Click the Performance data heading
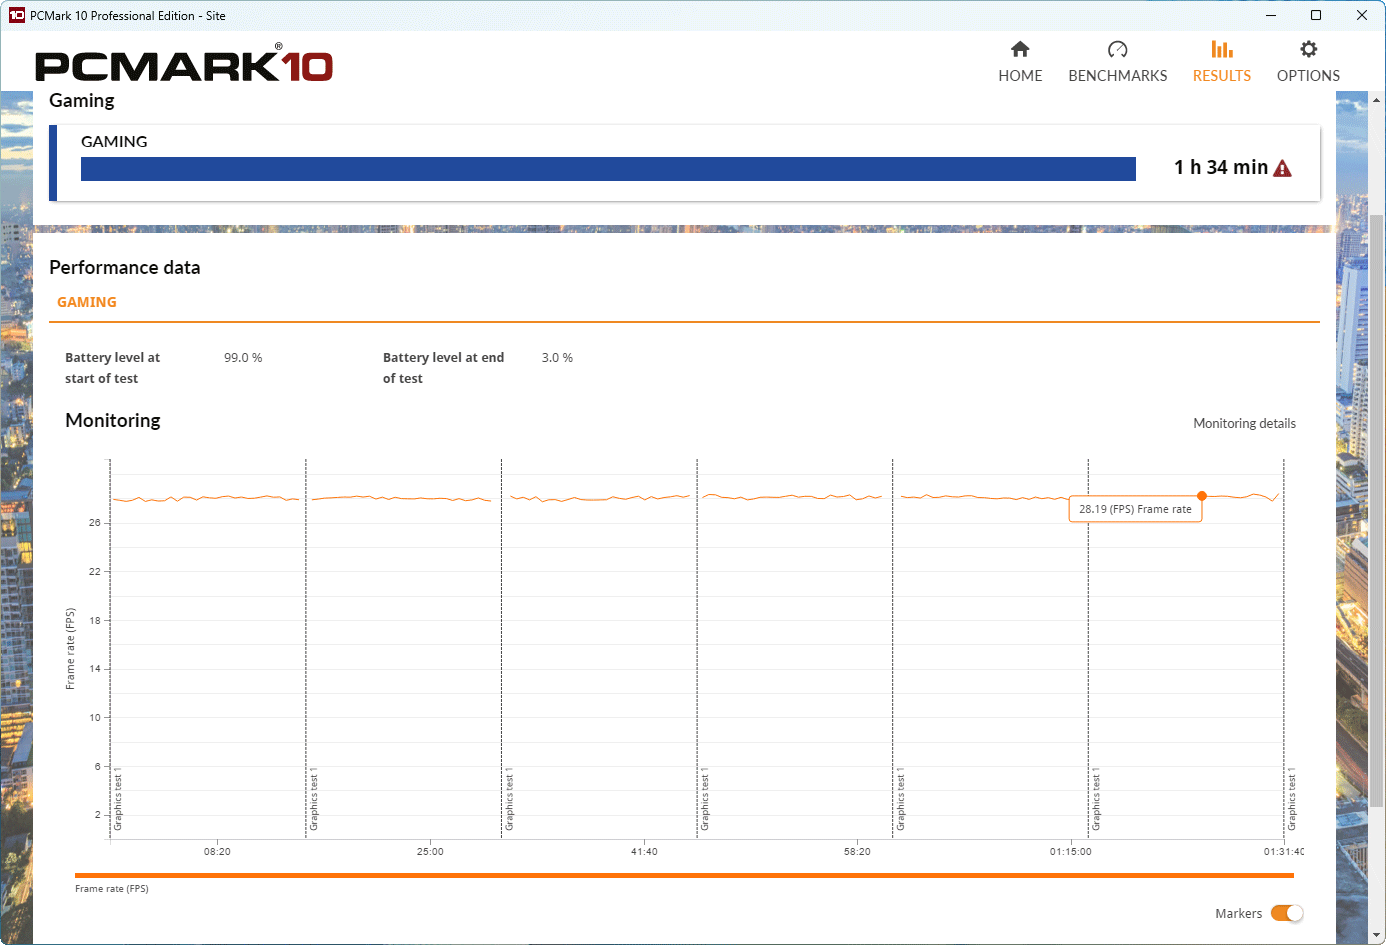This screenshot has height=945, width=1386. (x=125, y=267)
